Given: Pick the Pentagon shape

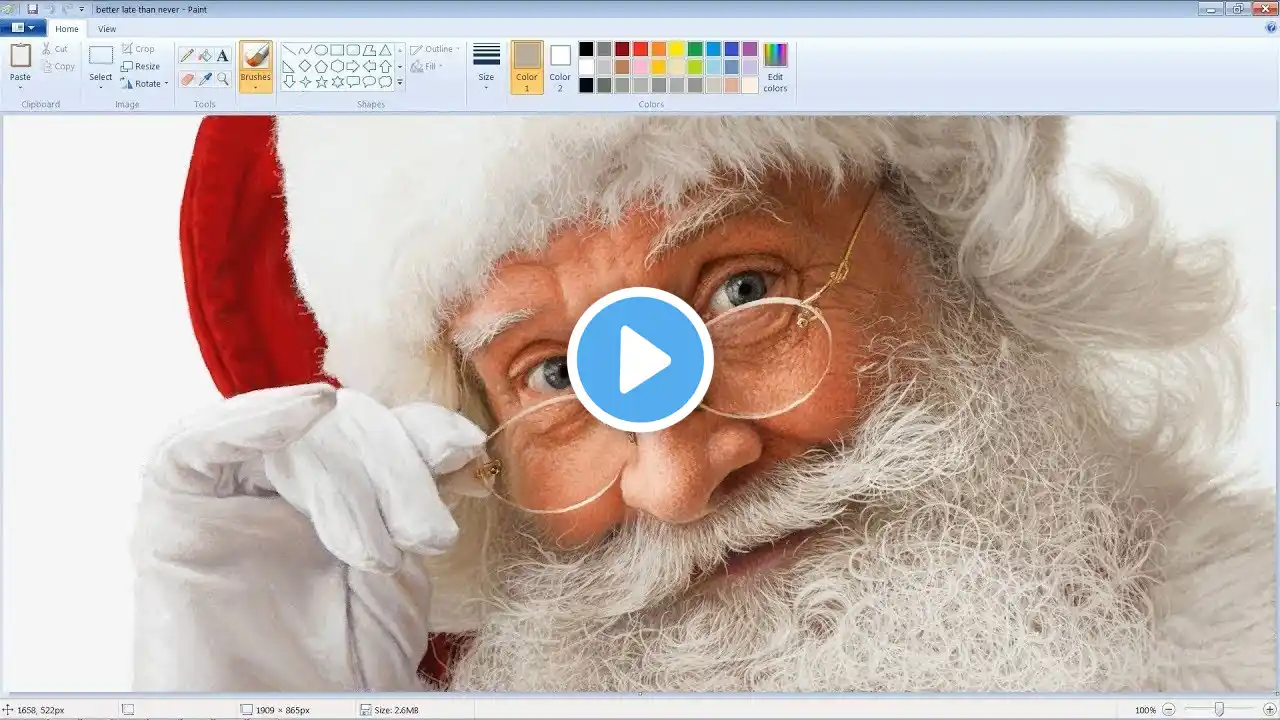Looking at the screenshot, I should [x=321, y=66].
